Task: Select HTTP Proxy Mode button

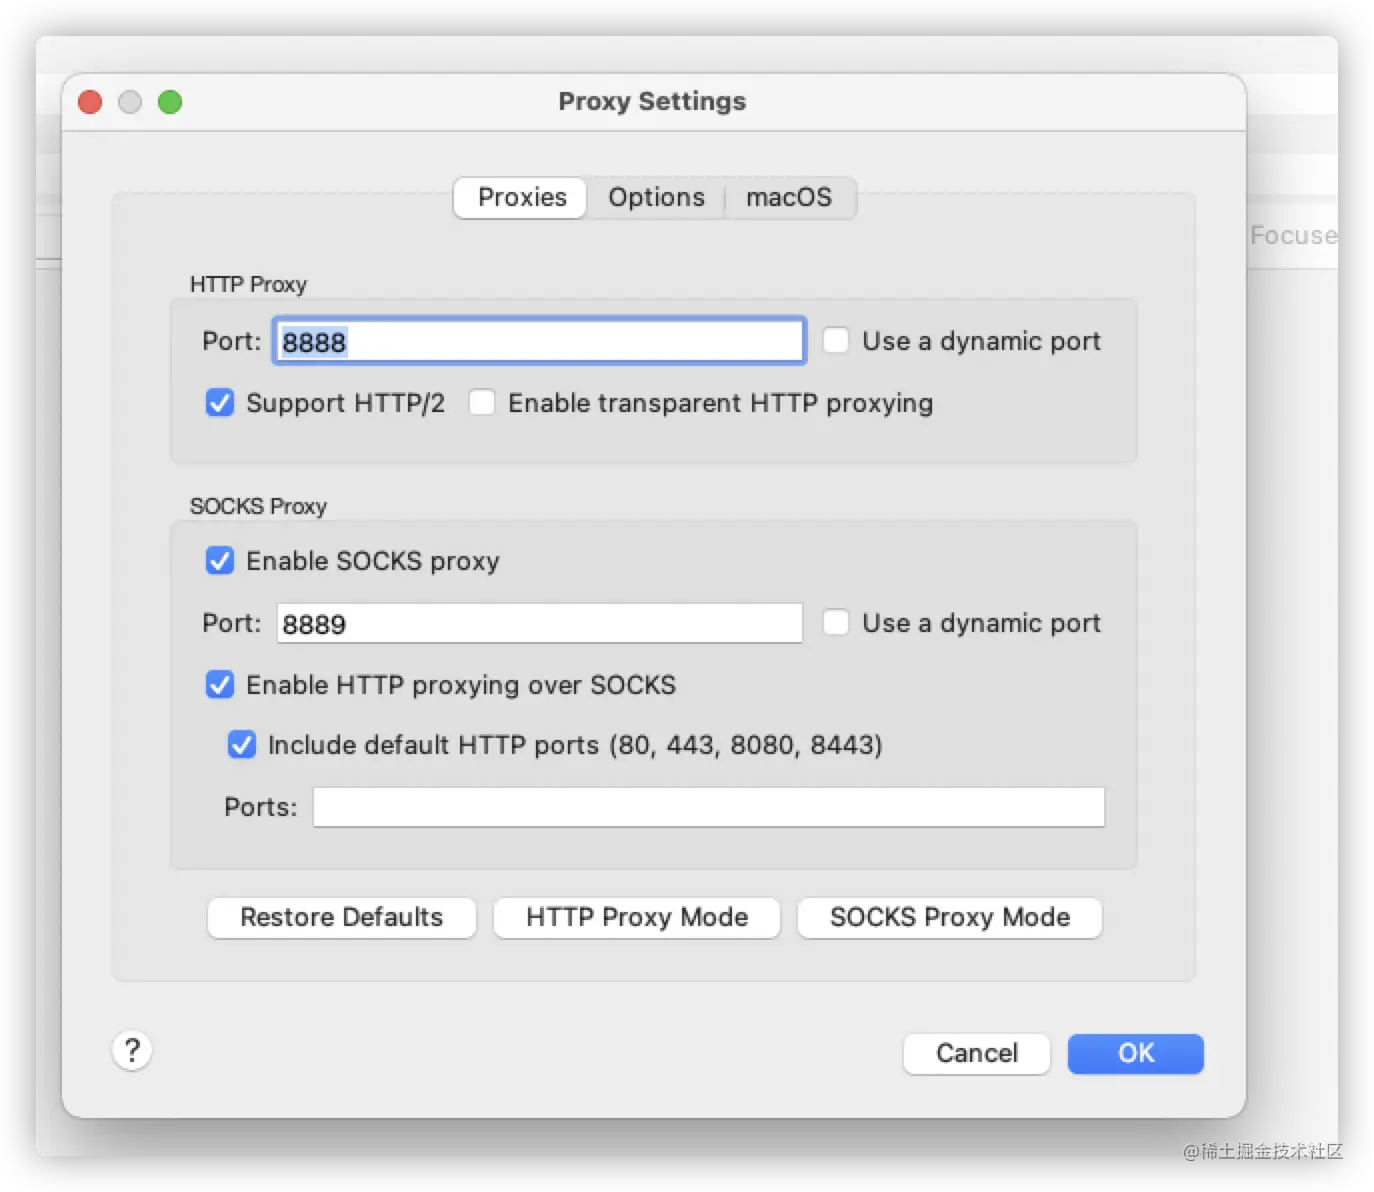Action: [637, 918]
